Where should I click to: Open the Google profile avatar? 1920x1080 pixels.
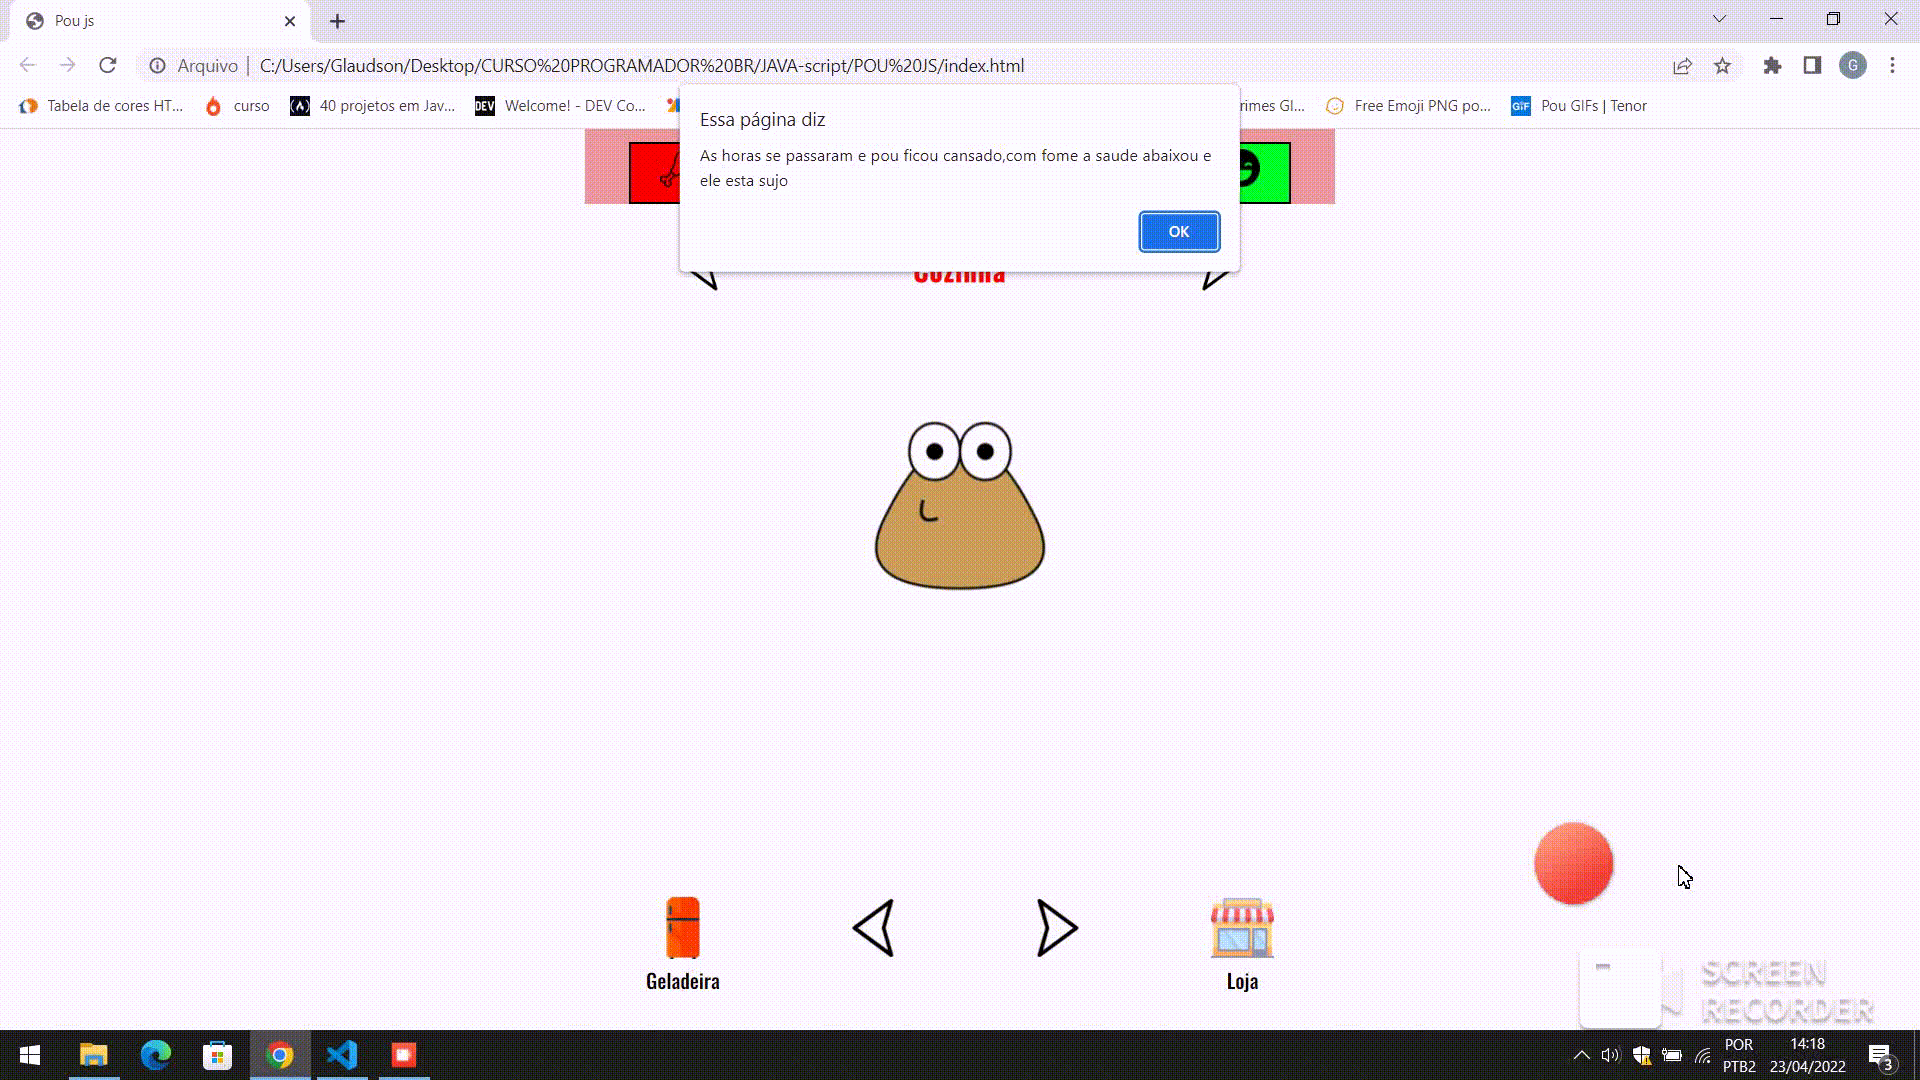1853,66
